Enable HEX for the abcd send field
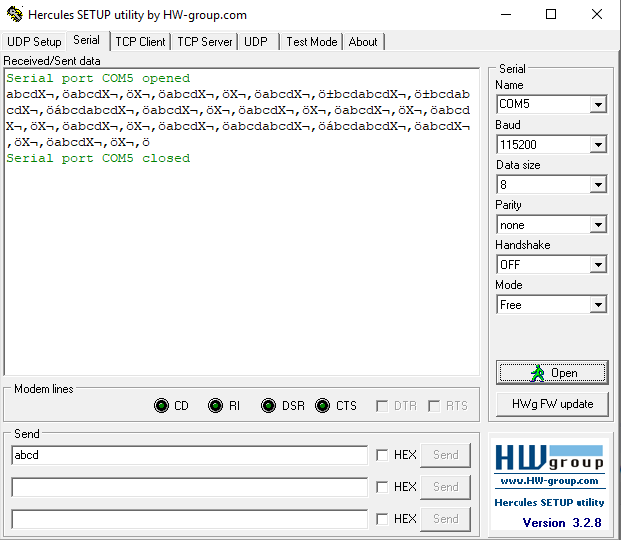Viewport: 621px width, 540px height. point(382,455)
